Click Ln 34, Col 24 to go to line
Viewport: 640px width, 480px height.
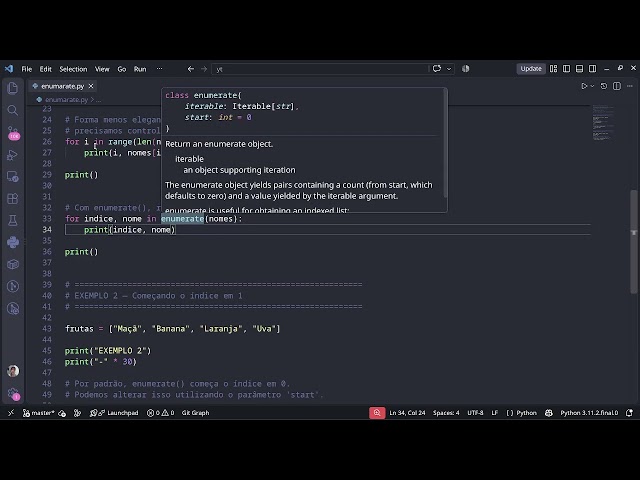click(407, 413)
